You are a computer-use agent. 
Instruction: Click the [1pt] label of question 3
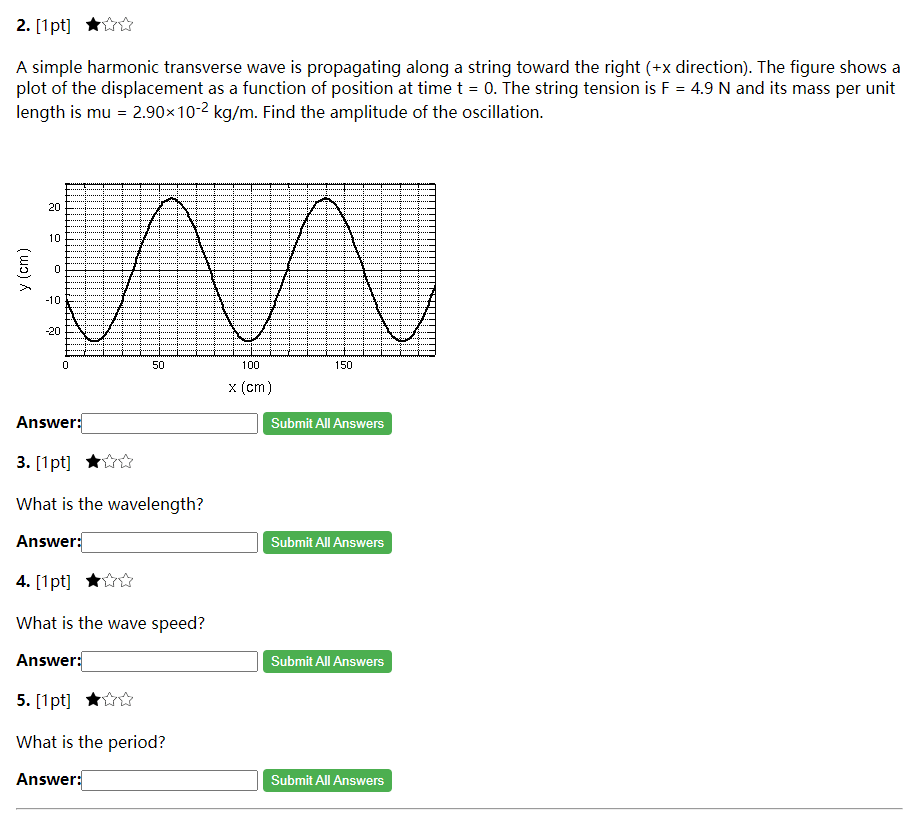(53, 462)
